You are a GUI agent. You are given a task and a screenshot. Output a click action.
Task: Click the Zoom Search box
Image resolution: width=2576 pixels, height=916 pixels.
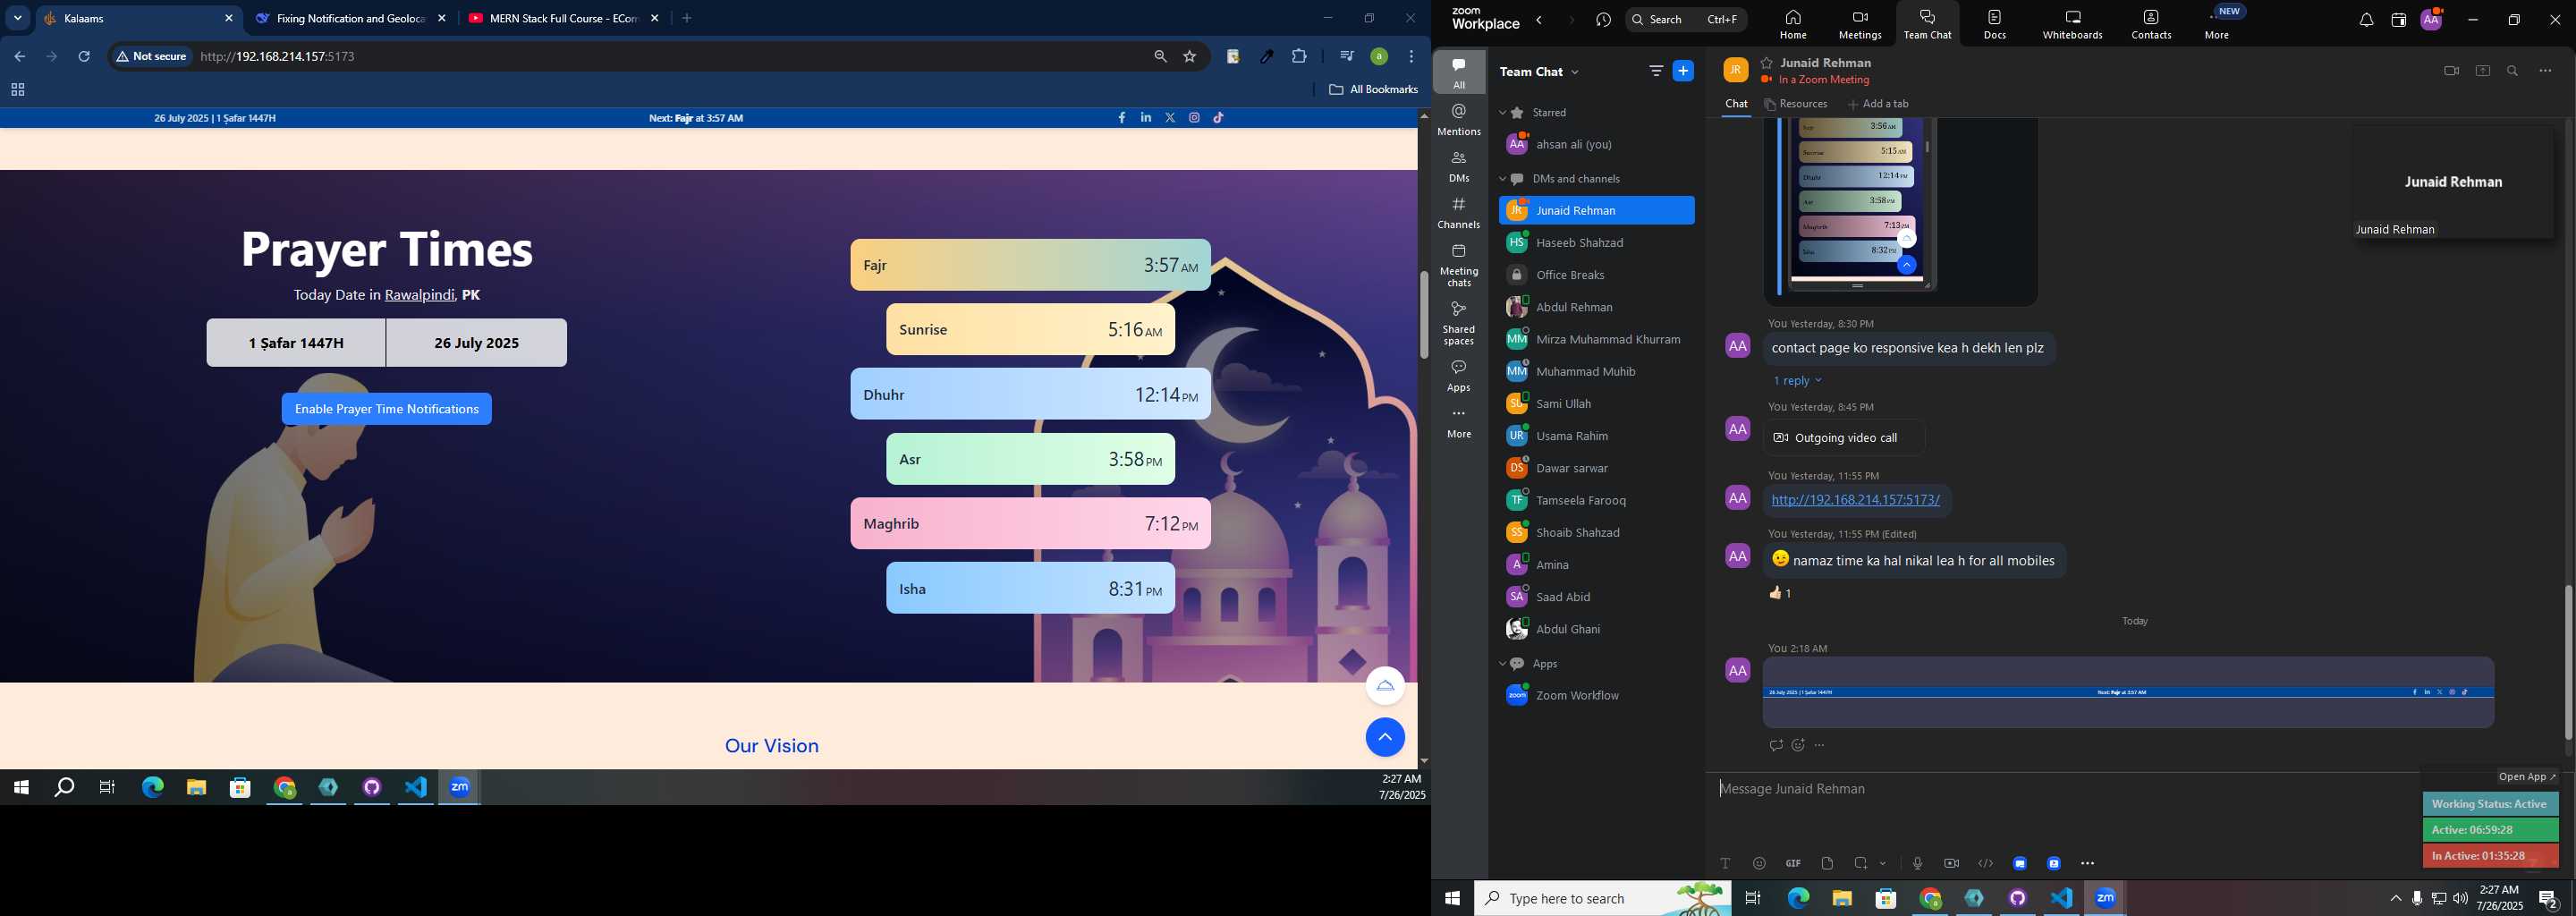tap(1686, 20)
